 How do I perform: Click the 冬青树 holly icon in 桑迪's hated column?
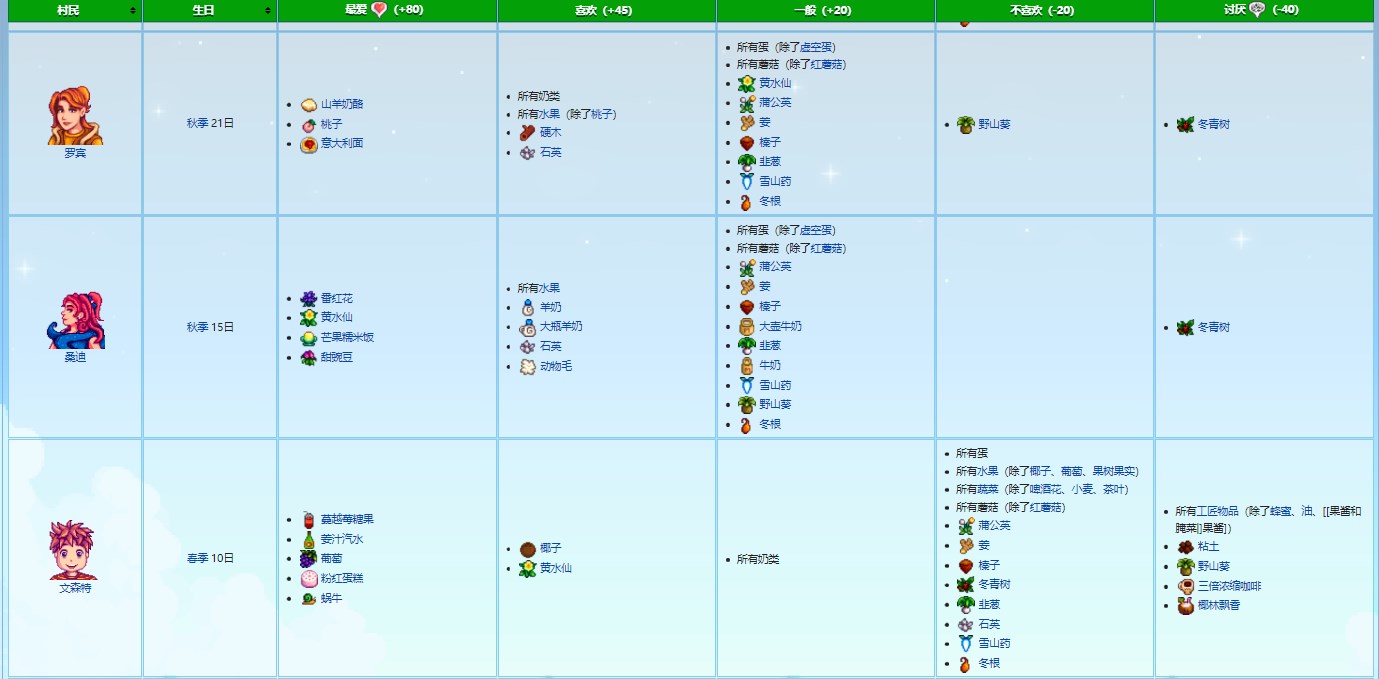click(x=1185, y=327)
